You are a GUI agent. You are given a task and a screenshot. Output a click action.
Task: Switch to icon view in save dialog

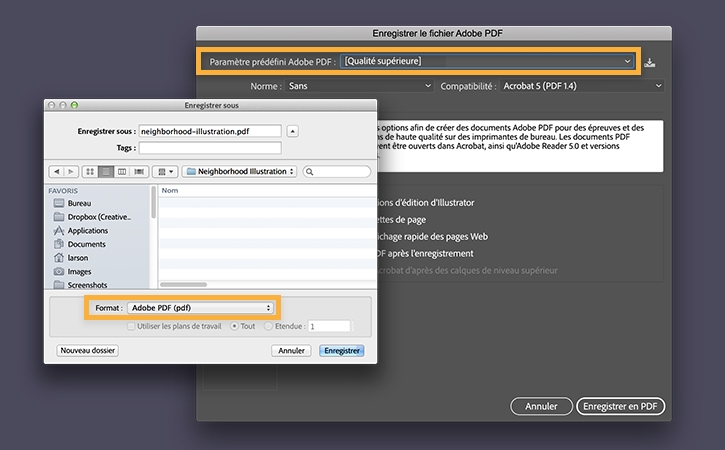pos(90,172)
